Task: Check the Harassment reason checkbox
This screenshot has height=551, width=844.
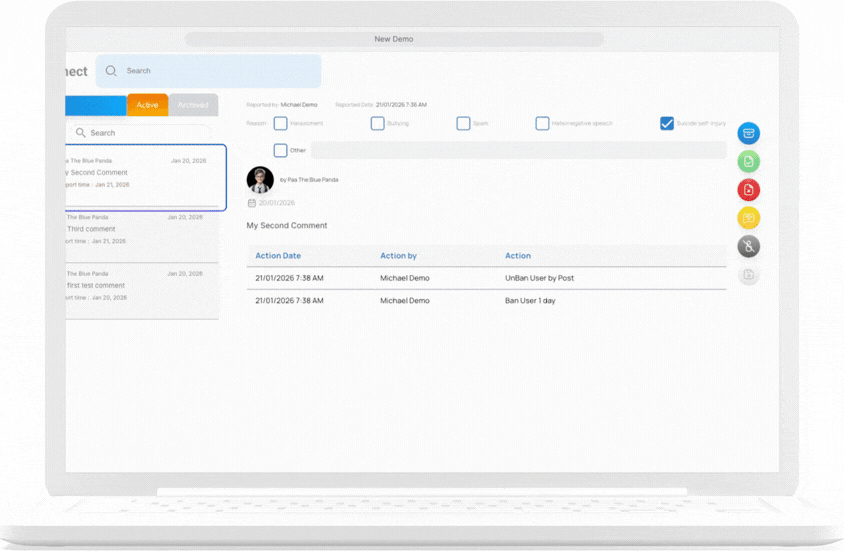Action: pos(280,123)
